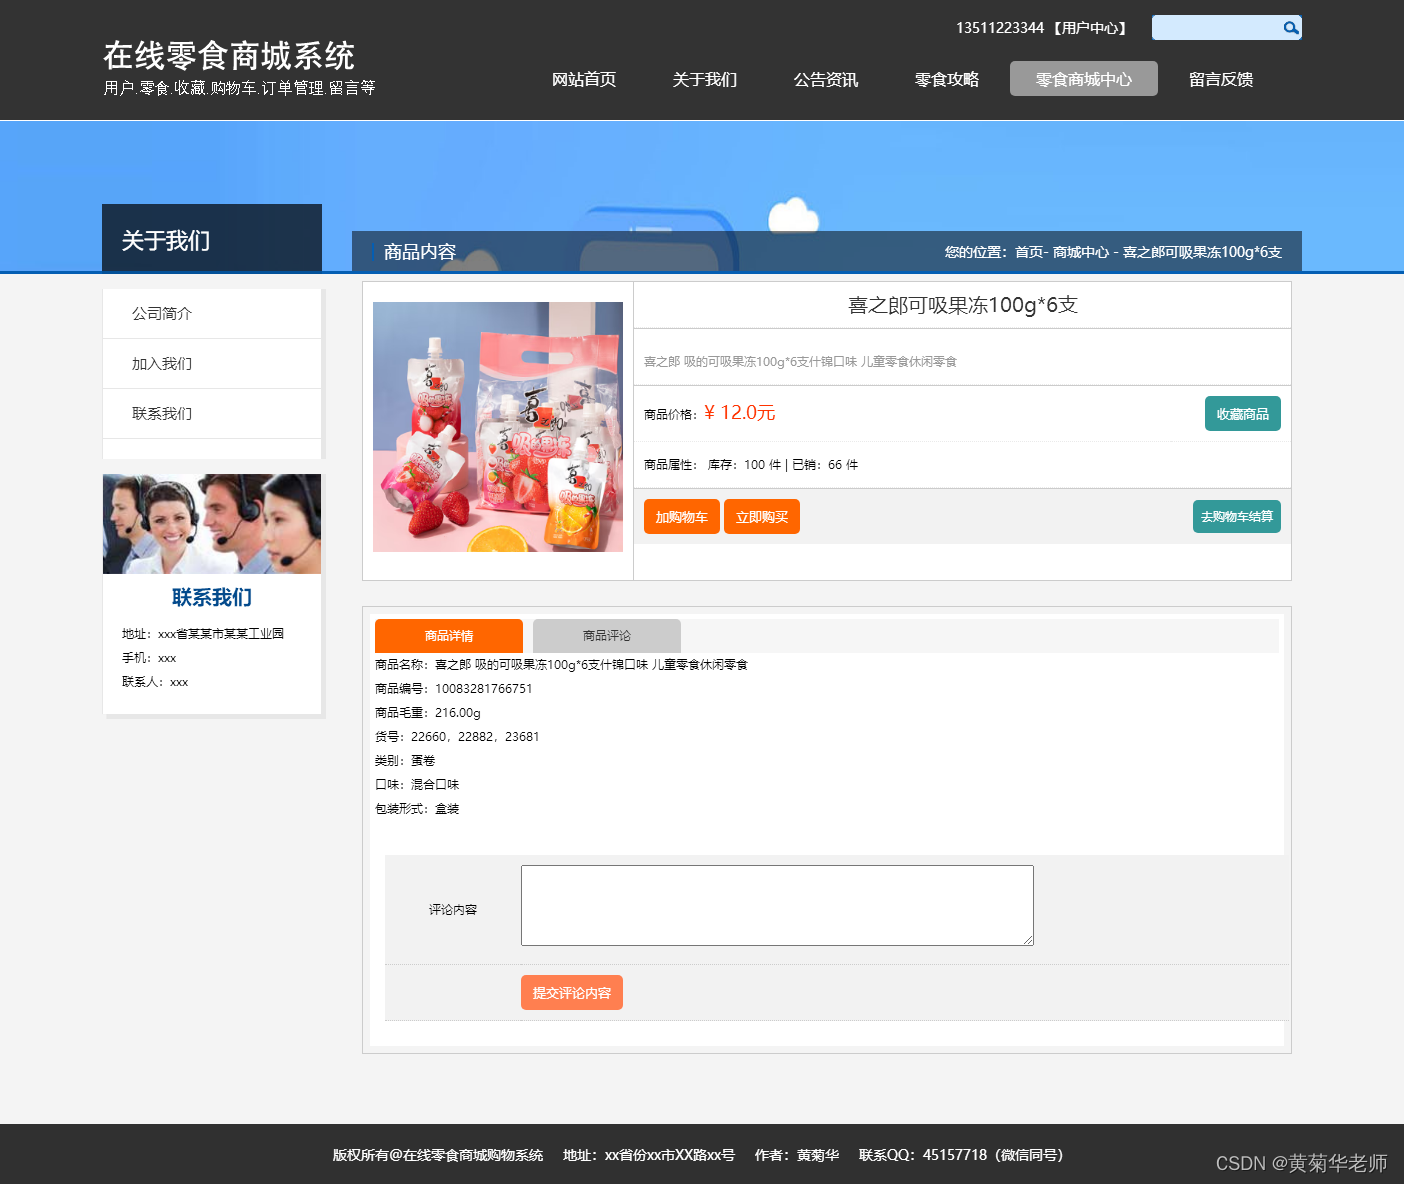This screenshot has height=1184, width=1404.
Task: Focus the top search input box
Action: [1217, 28]
